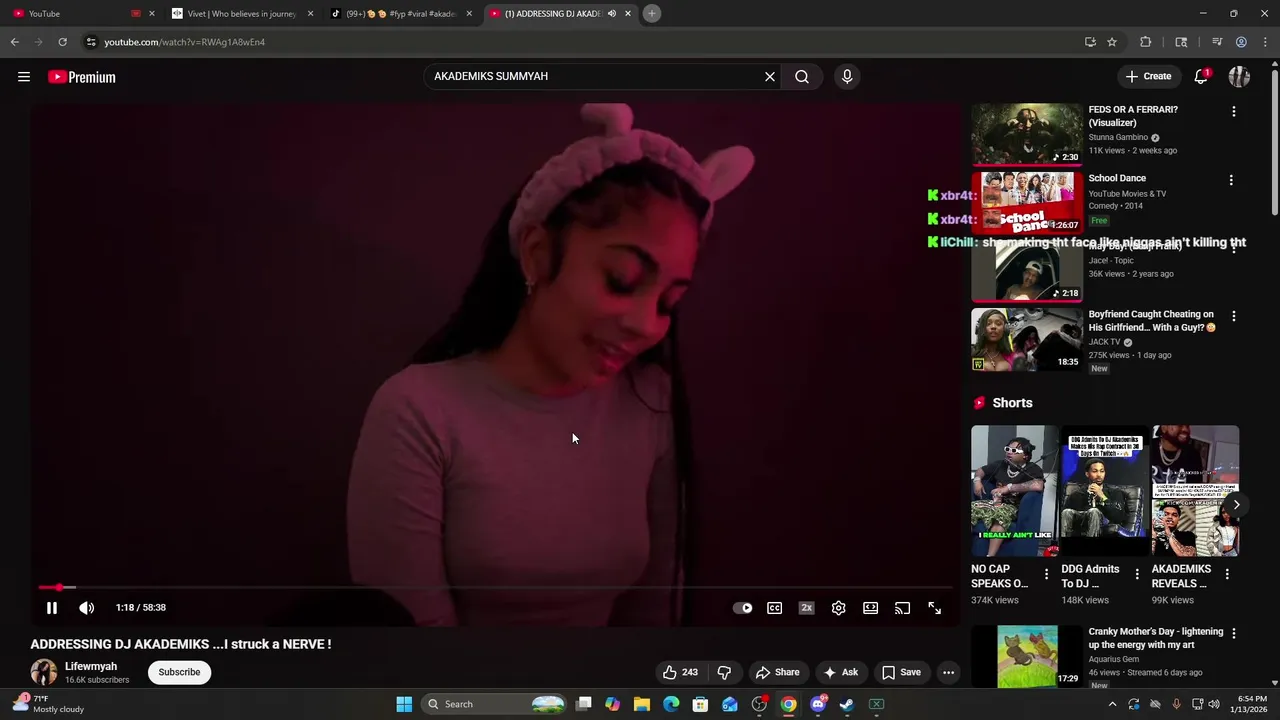Subscribe to the Lifewmyah channel
The image size is (1280, 720).
180,672
